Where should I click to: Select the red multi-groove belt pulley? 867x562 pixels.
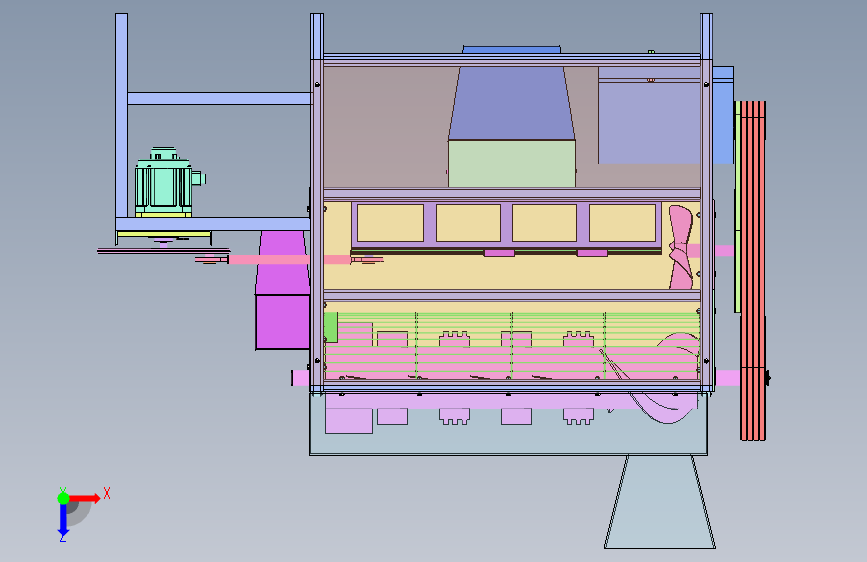coord(753,270)
